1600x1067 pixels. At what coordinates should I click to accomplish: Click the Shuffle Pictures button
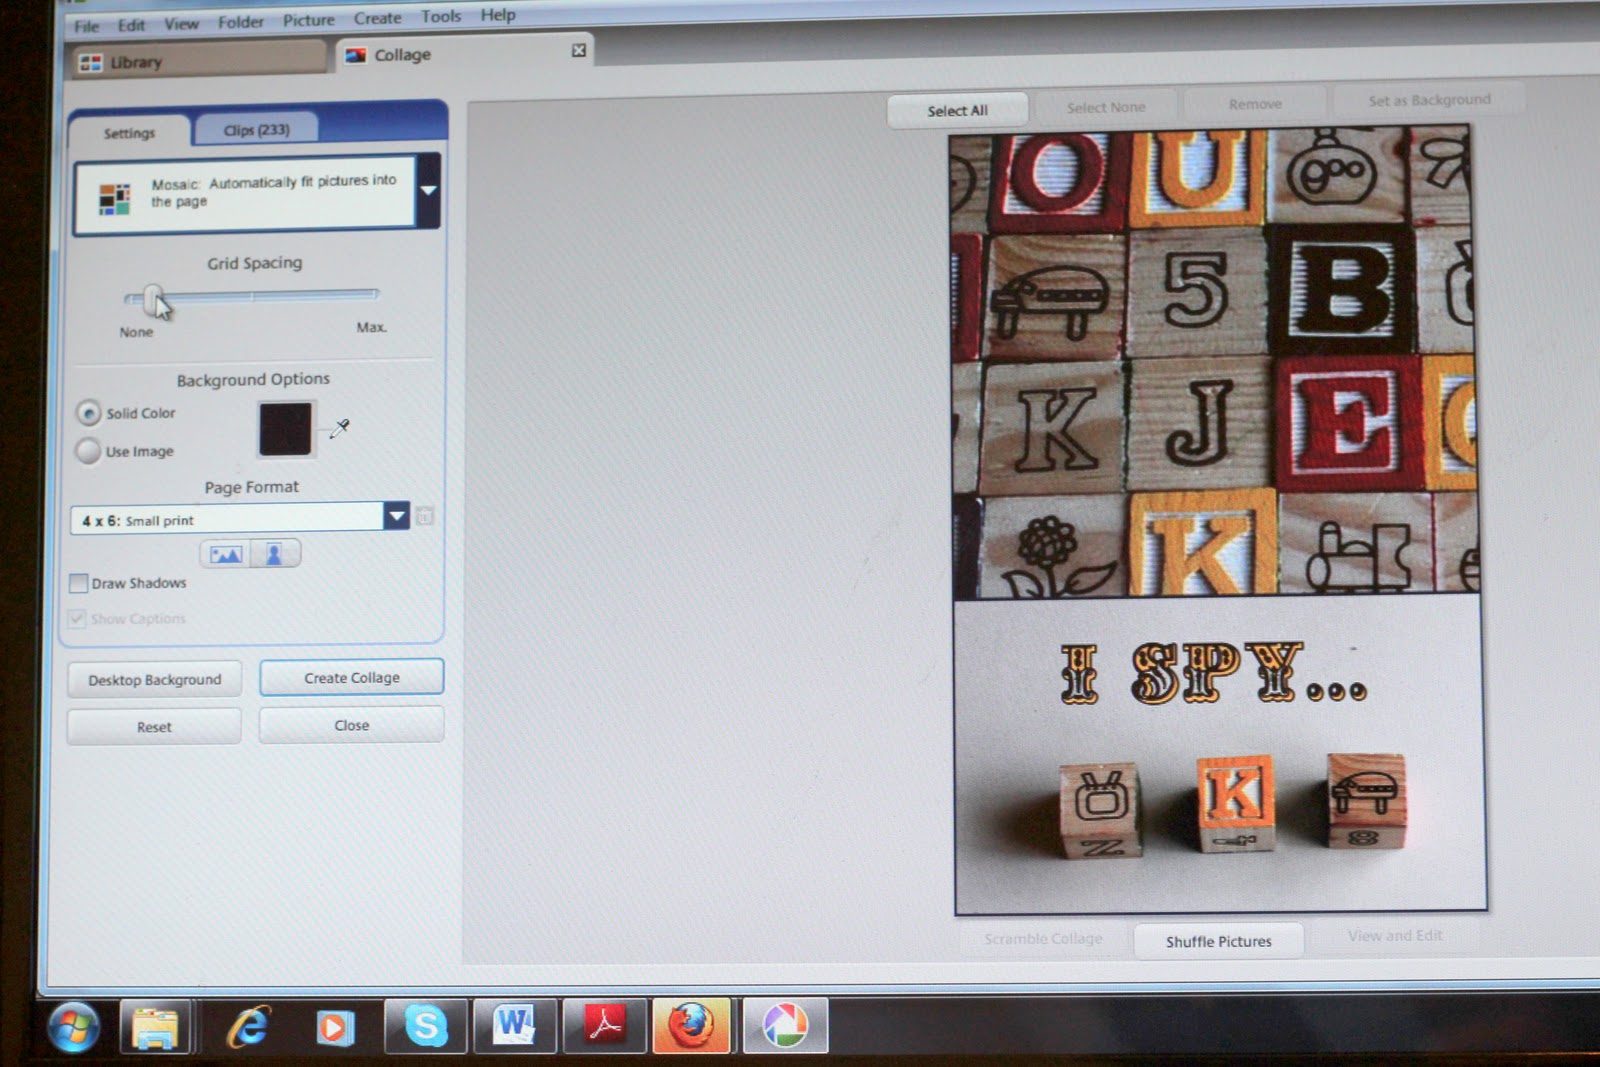1219,941
